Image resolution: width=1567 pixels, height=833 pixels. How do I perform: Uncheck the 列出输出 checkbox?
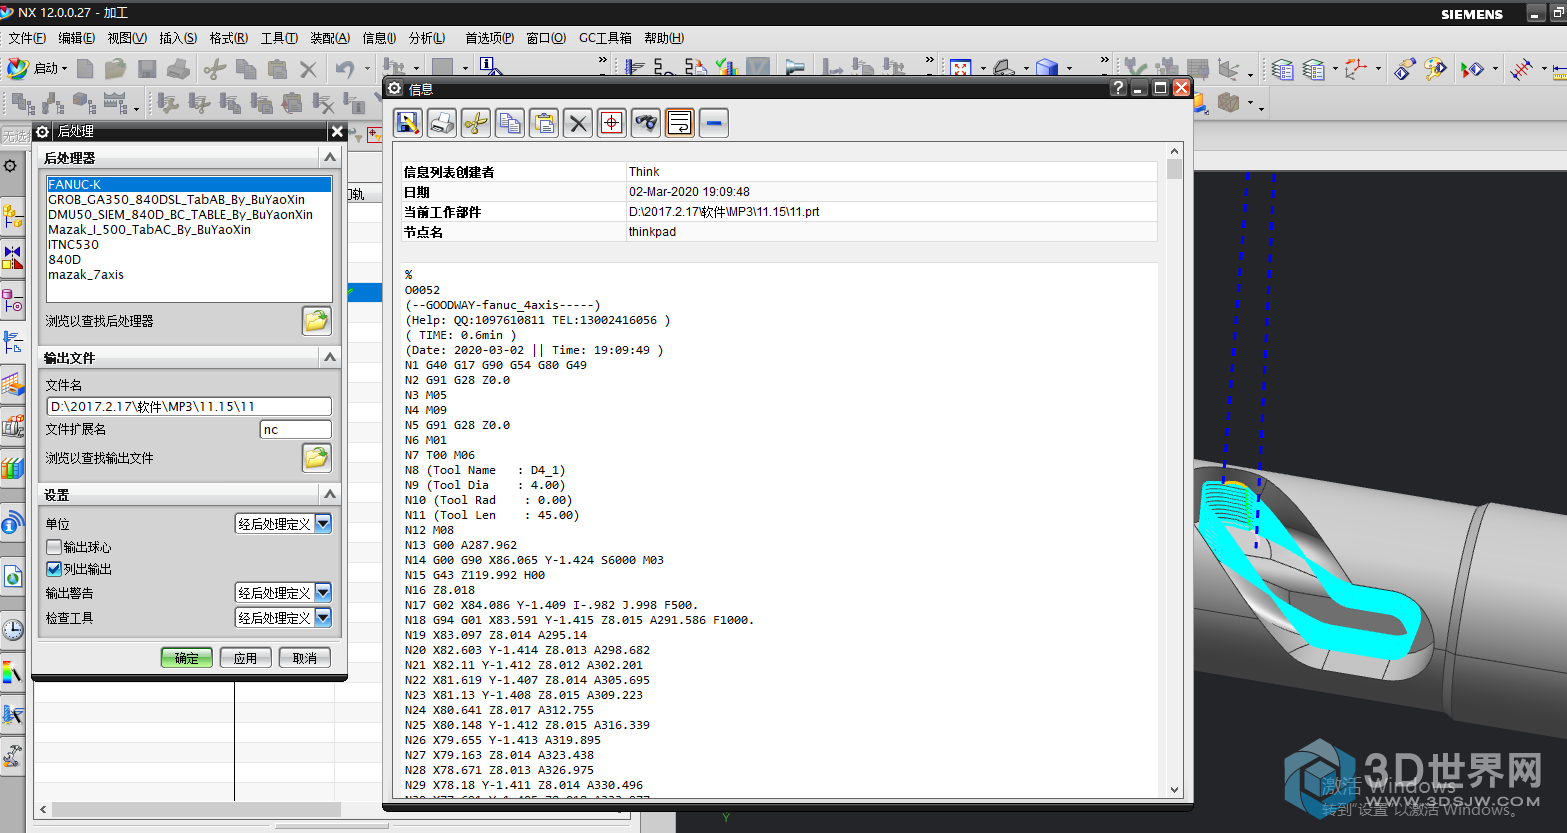[54, 569]
